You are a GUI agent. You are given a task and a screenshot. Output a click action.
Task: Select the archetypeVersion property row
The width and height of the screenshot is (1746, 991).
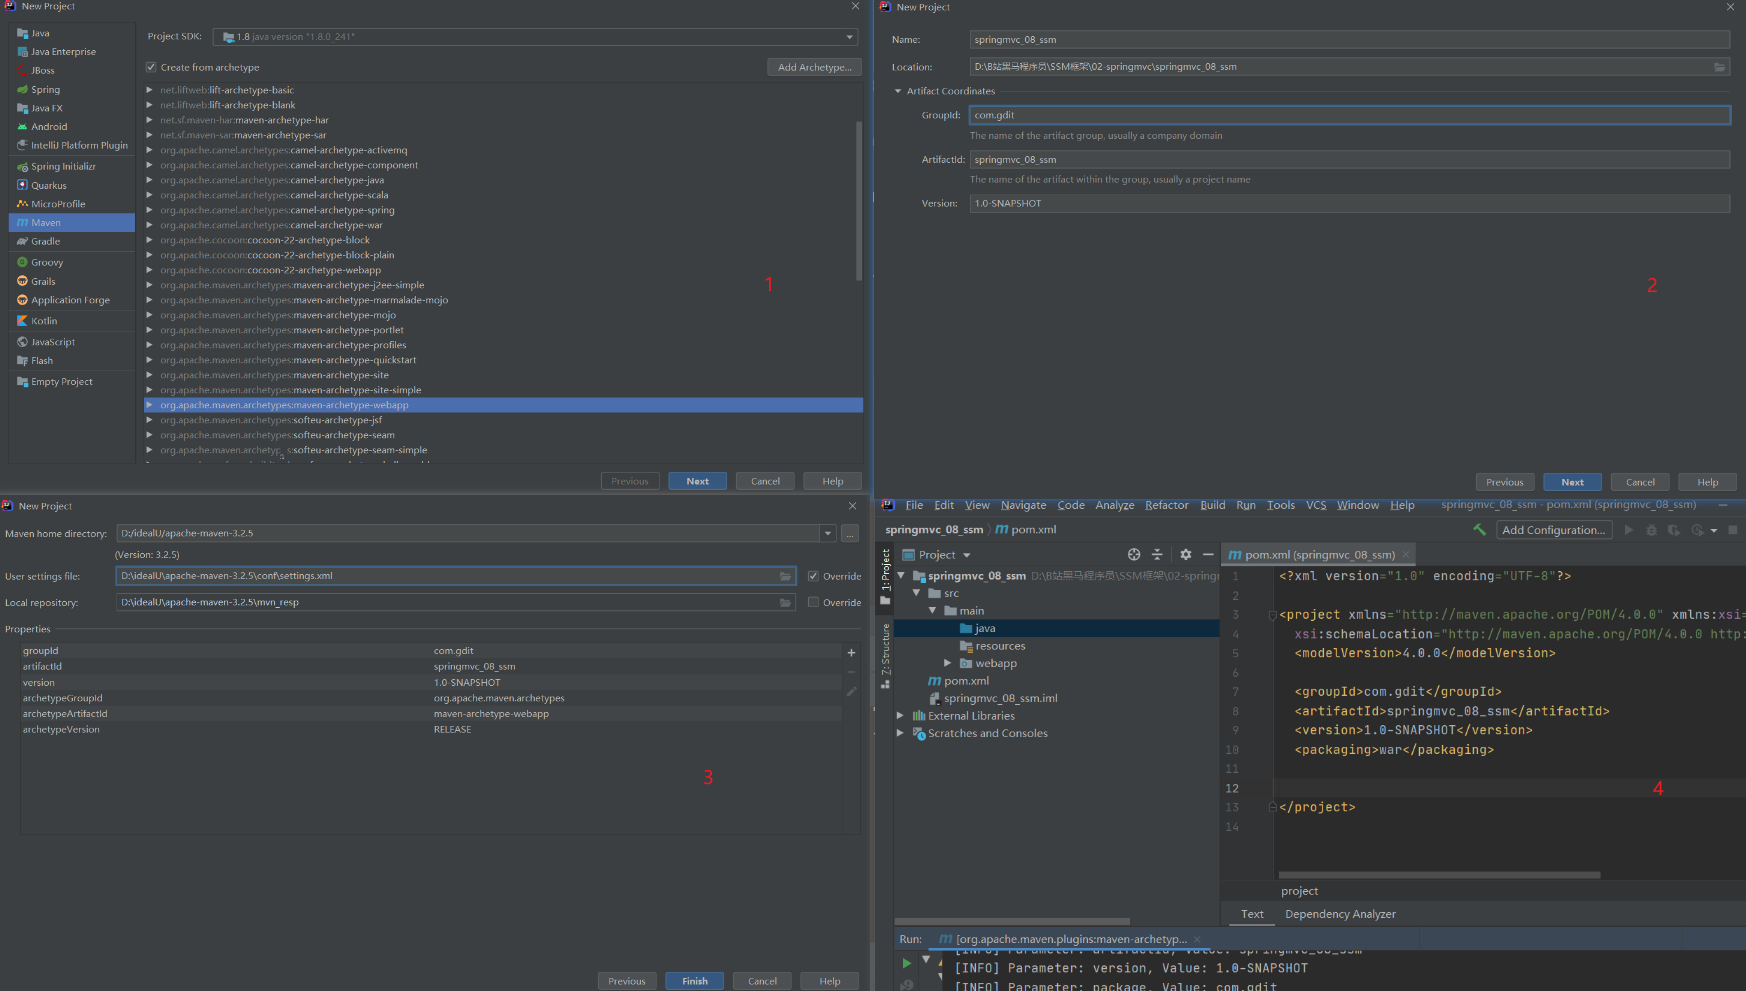[x=430, y=729]
